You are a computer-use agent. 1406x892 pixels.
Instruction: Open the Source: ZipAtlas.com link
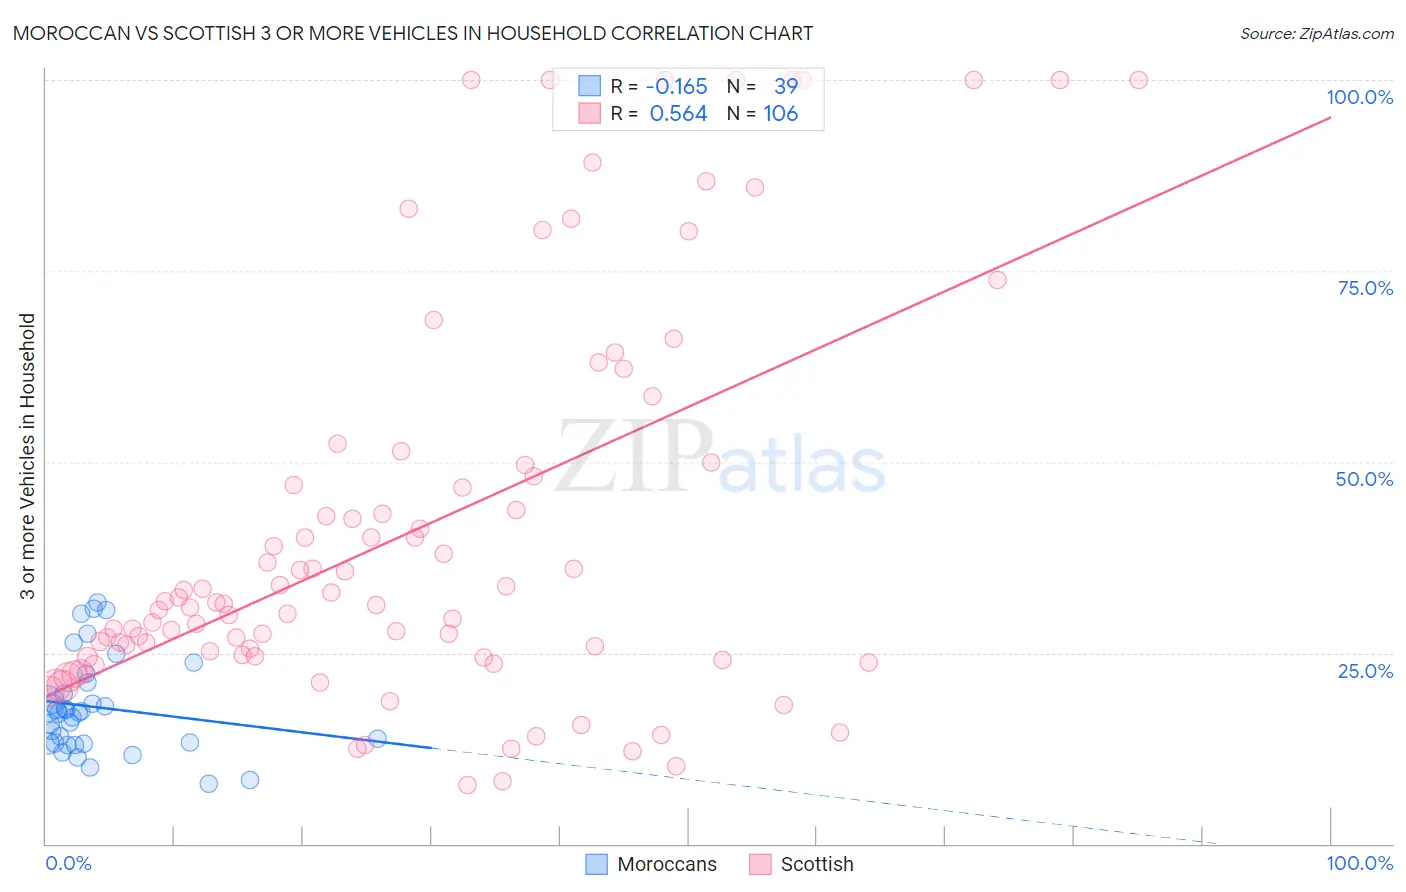1316,33
